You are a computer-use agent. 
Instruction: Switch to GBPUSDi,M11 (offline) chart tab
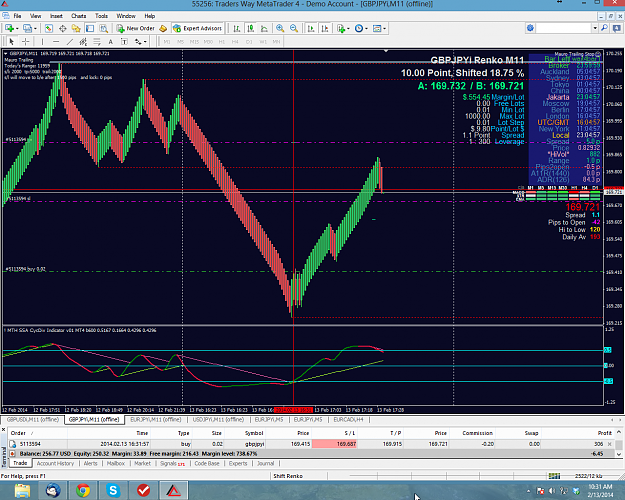pos(33,419)
